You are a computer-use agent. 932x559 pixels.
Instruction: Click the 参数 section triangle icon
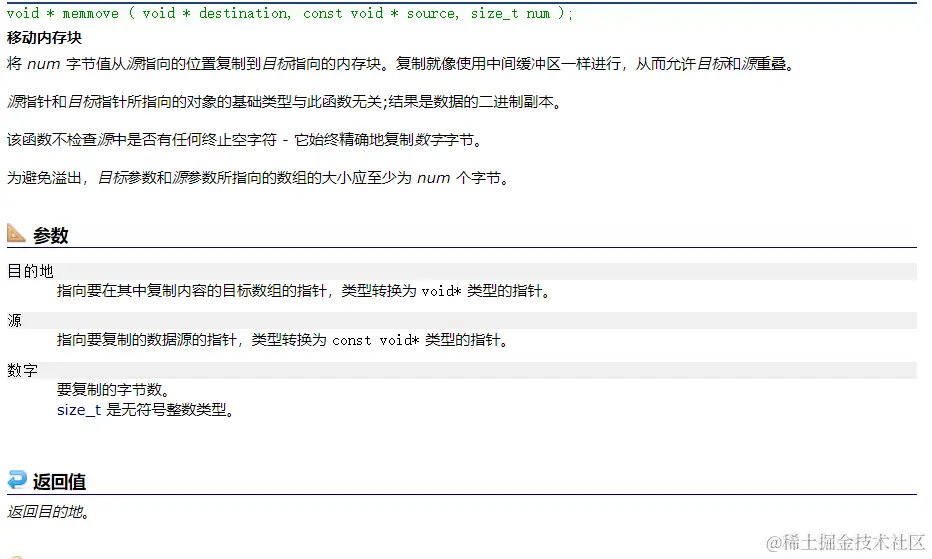16,233
